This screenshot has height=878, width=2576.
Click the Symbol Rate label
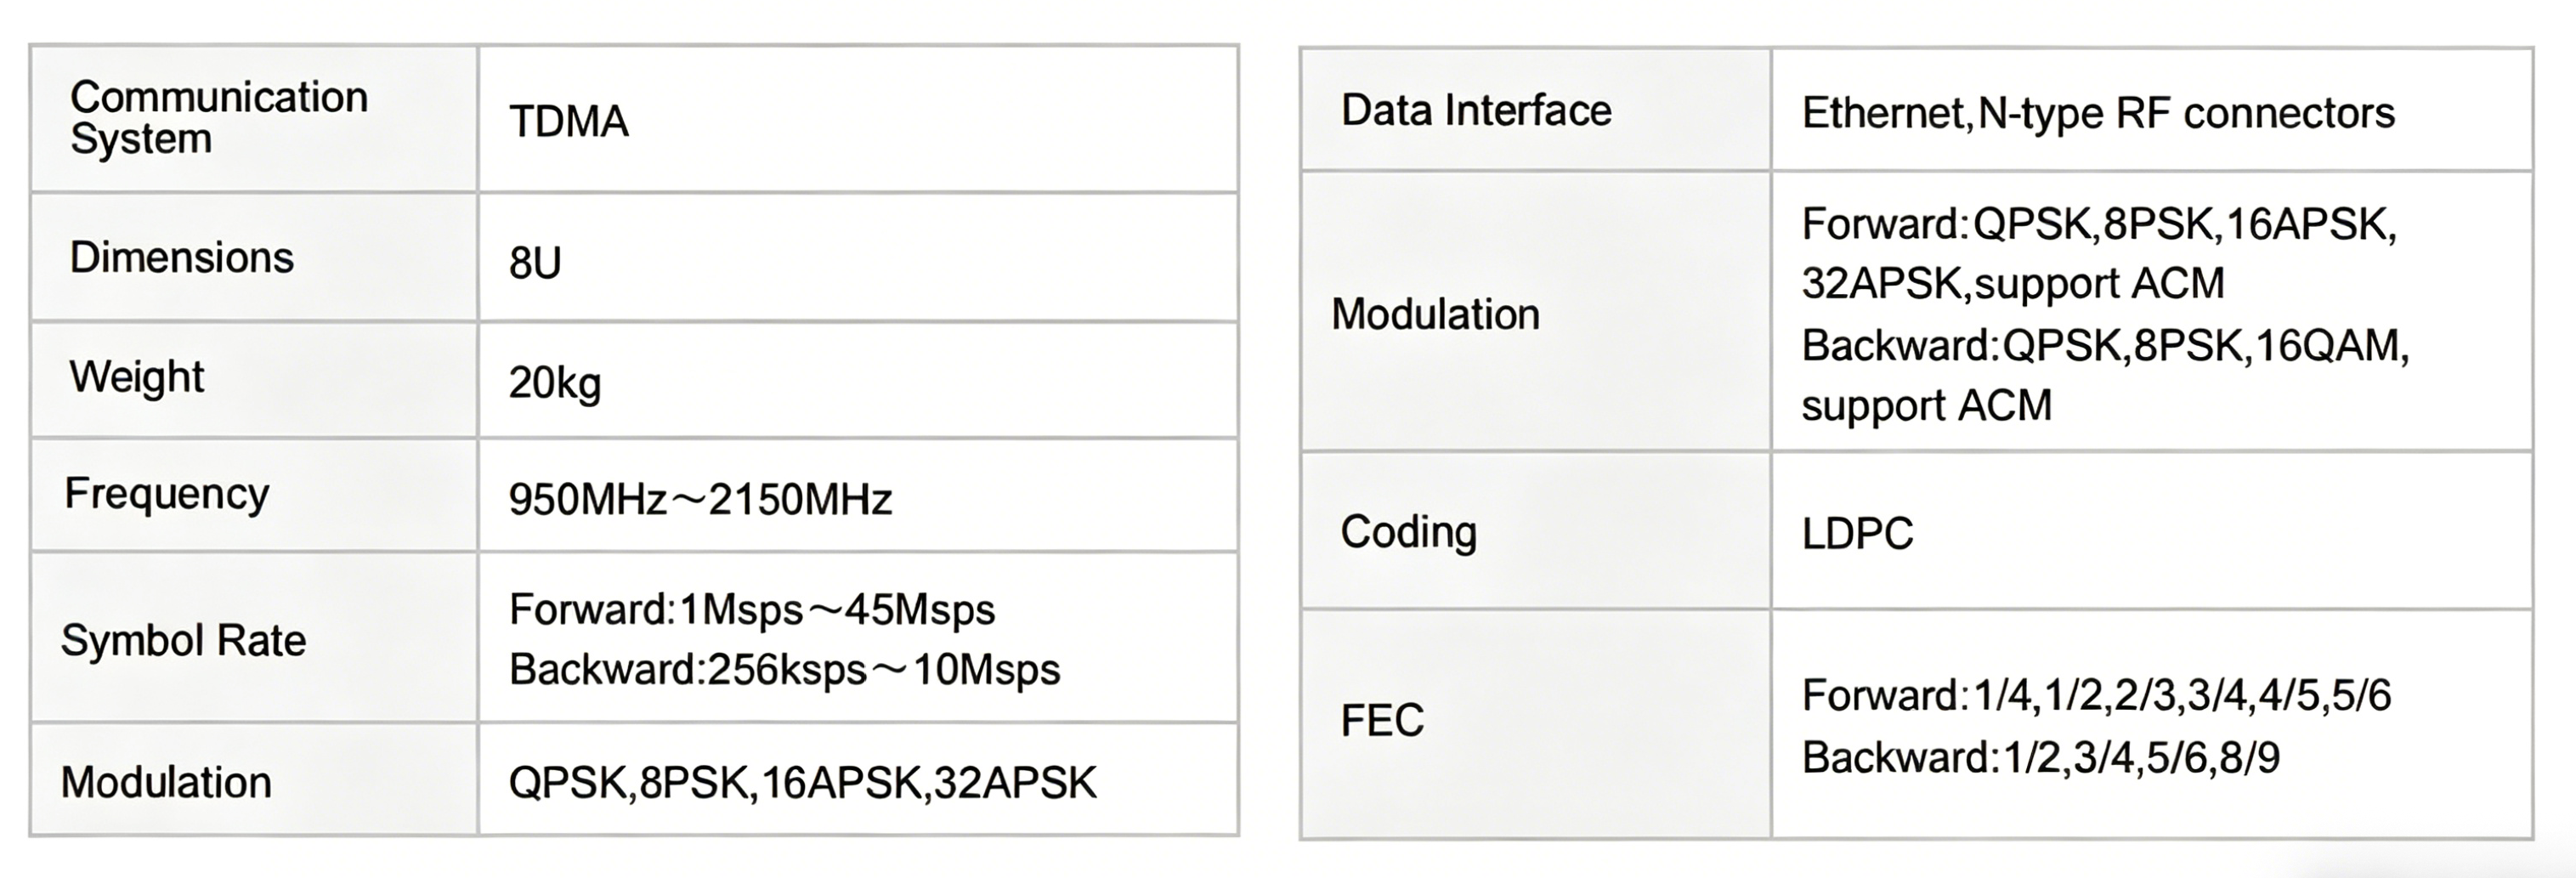[183, 640]
